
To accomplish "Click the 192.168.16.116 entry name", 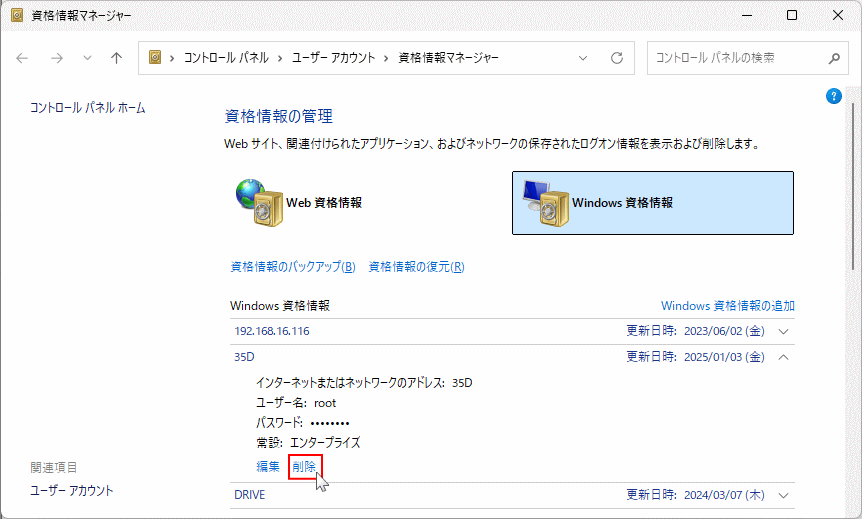I will click(272, 331).
